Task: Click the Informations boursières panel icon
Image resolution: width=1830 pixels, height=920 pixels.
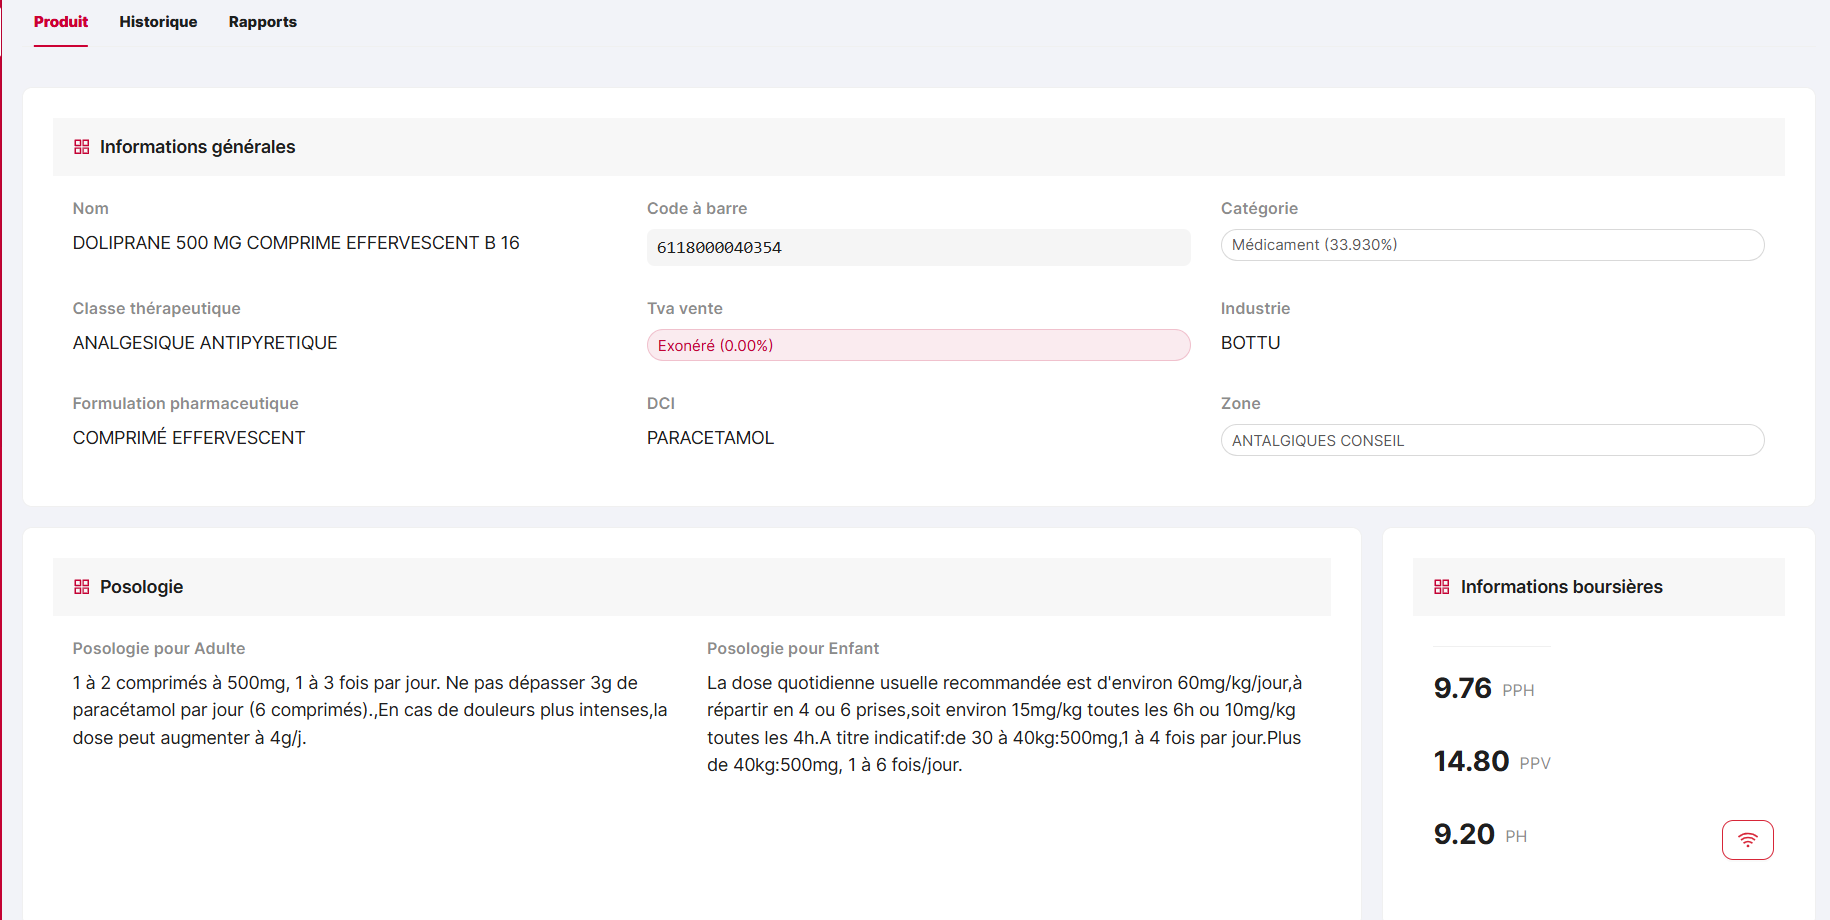Action: point(1442,587)
